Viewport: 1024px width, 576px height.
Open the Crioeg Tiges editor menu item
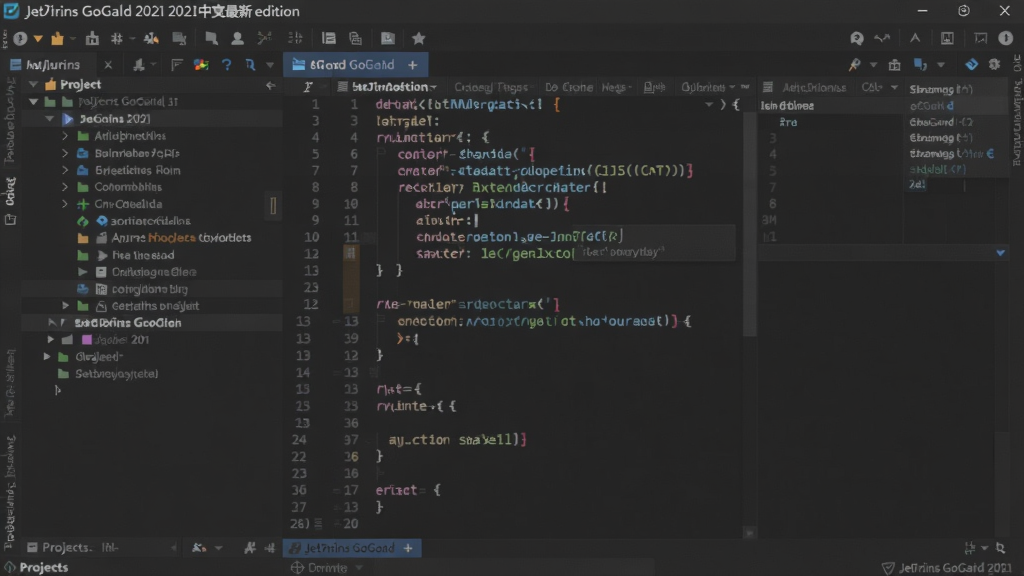pos(490,87)
